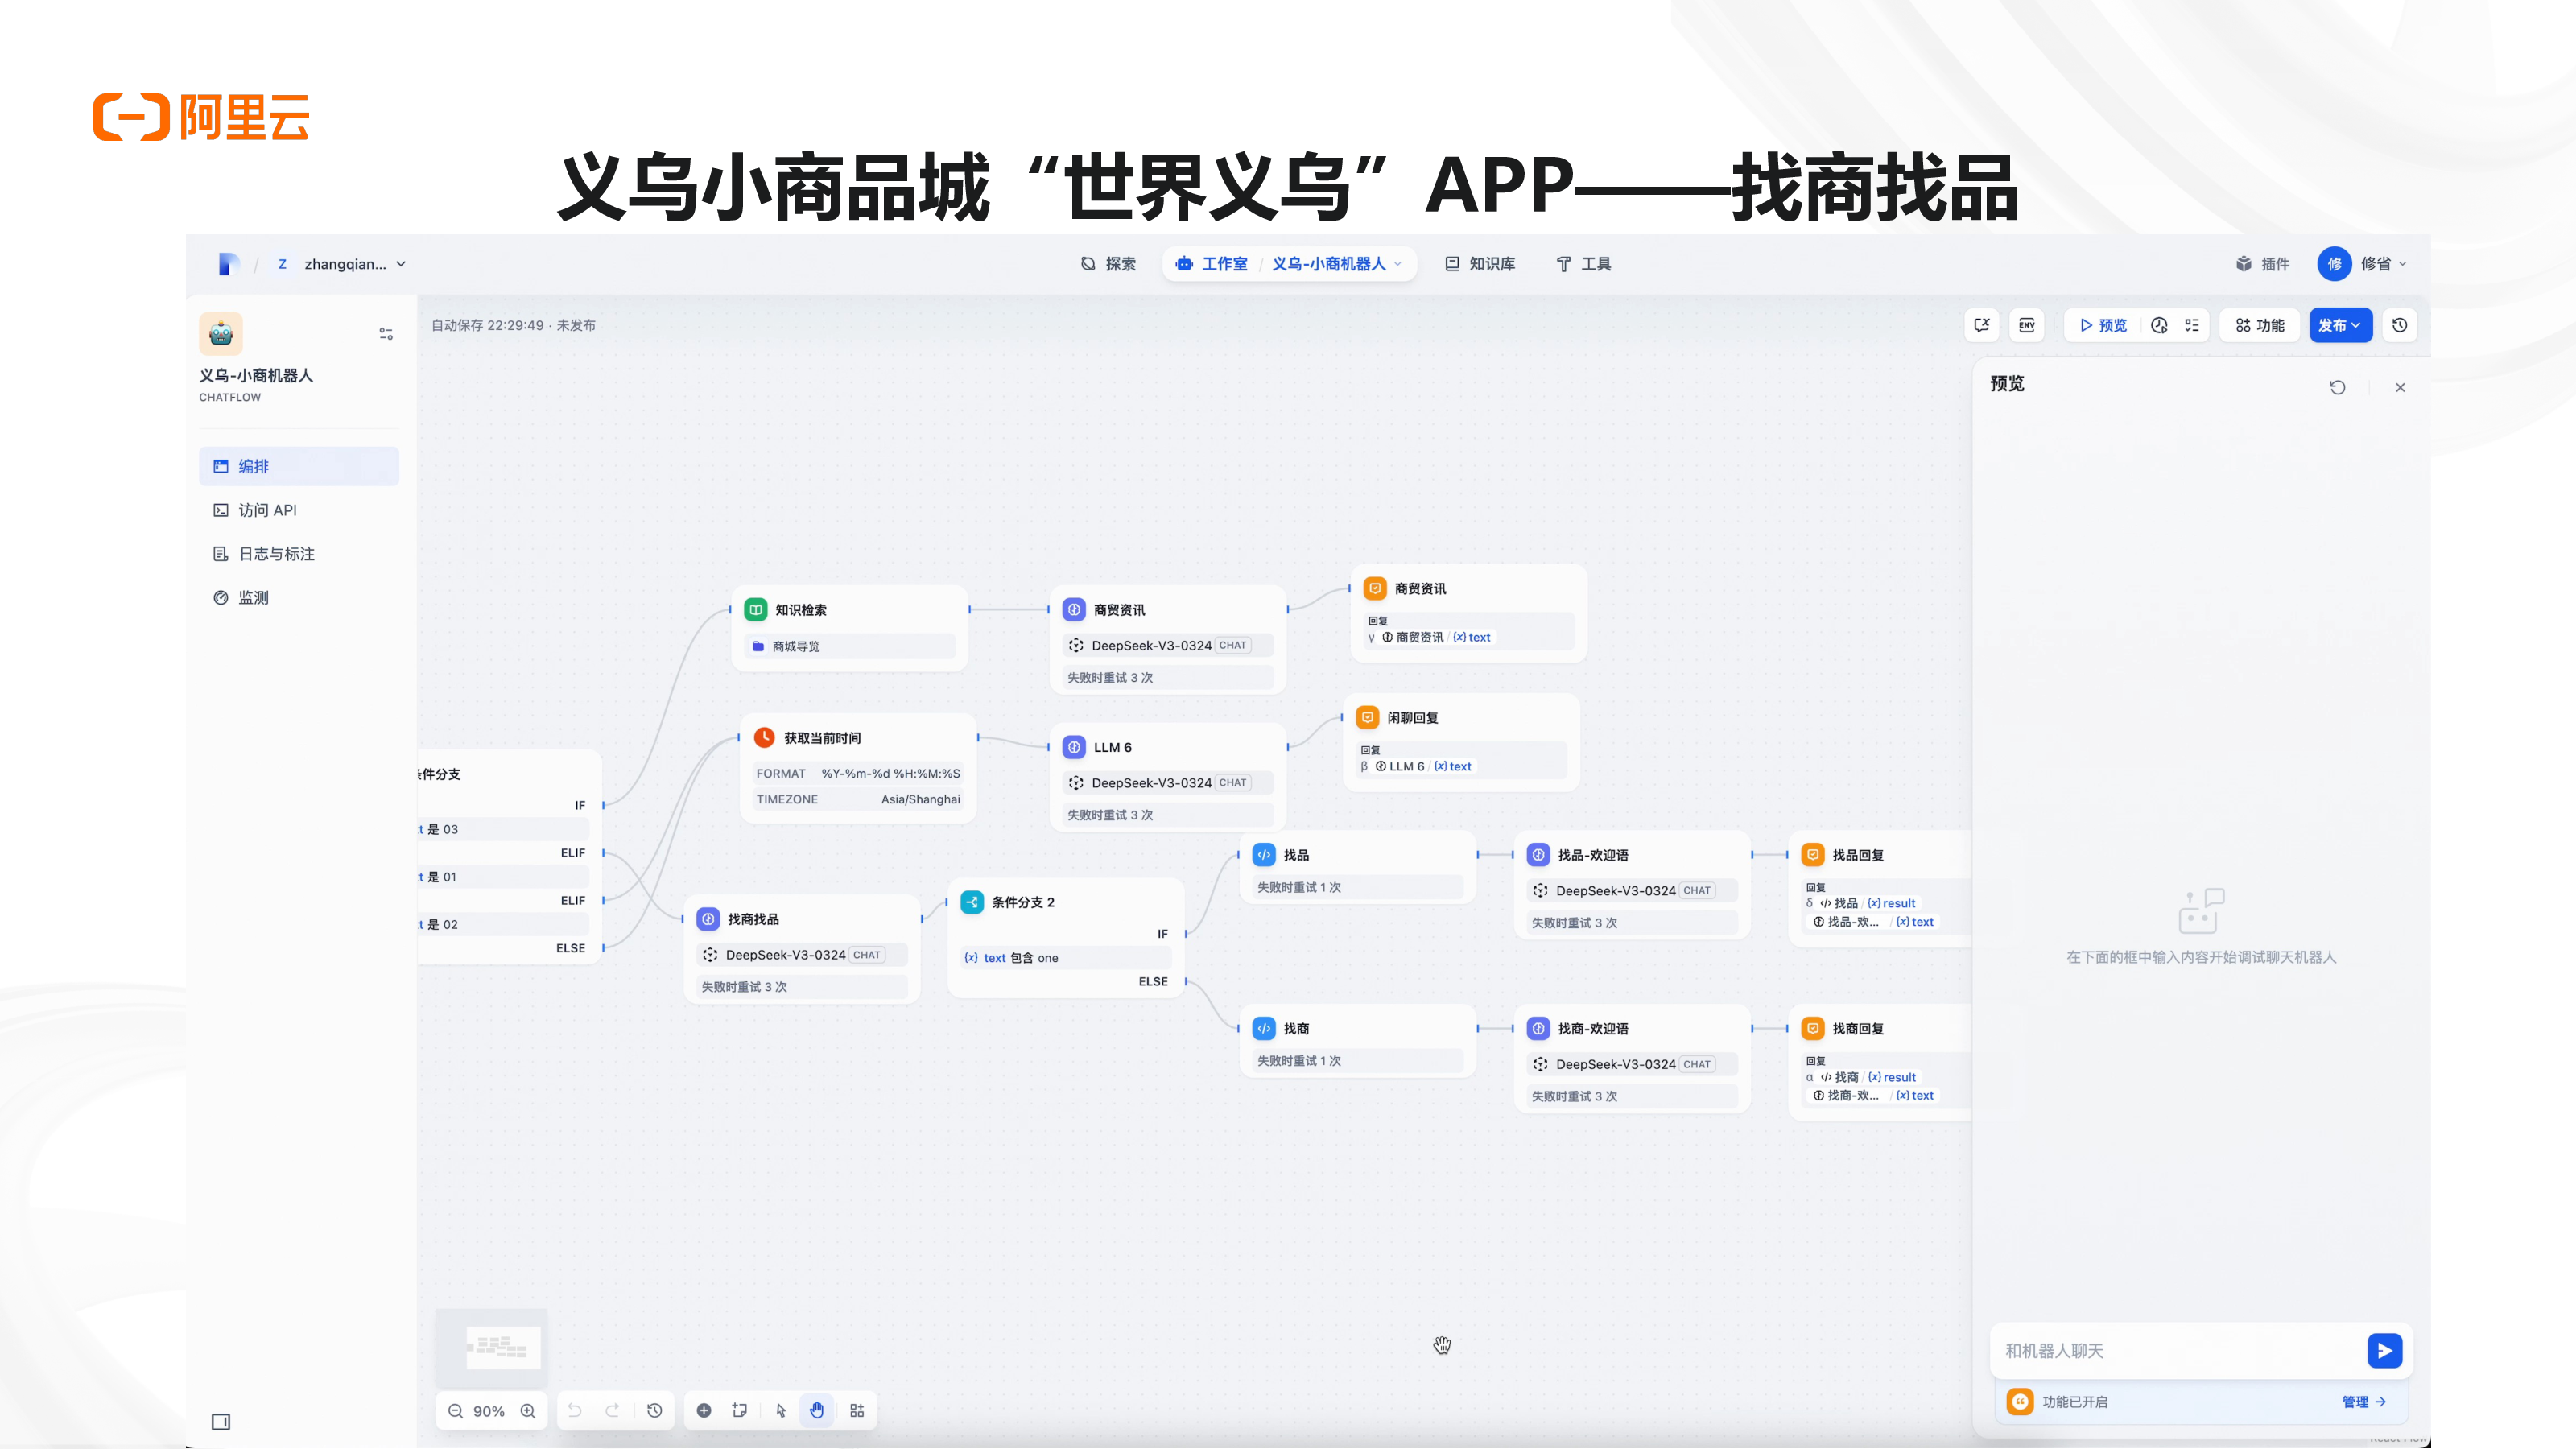The image size is (2576, 1449).
Task: Click the 找品回复 reply node
Action: (x=1880, y=888)
